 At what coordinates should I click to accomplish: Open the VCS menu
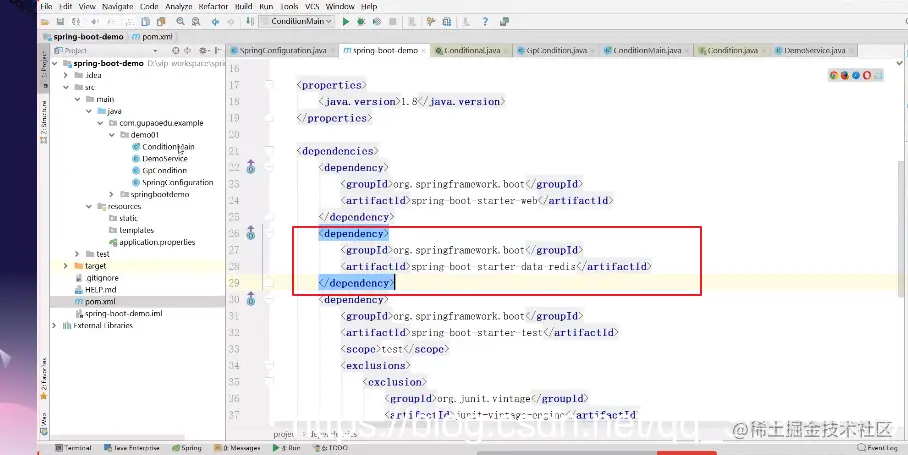tap(312, 6)
